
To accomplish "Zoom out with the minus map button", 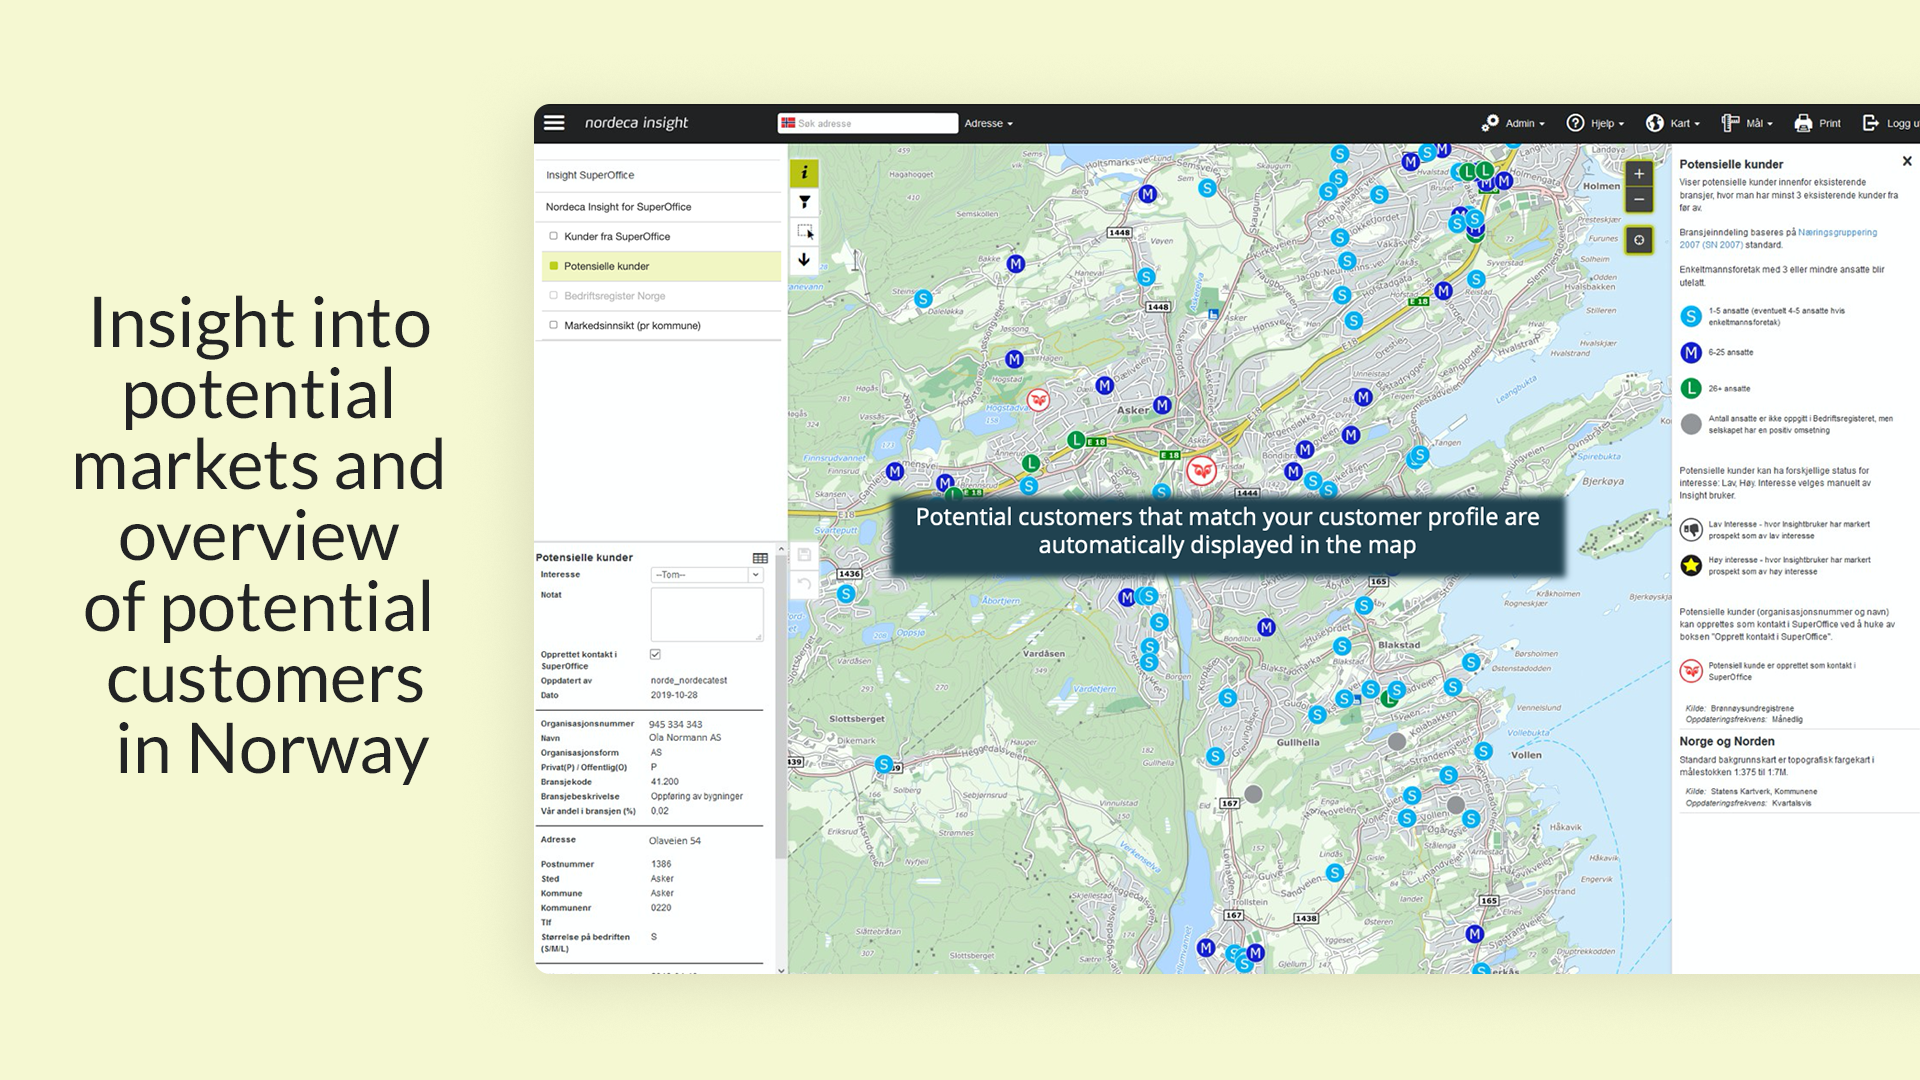I will [x=1639, y=200].
